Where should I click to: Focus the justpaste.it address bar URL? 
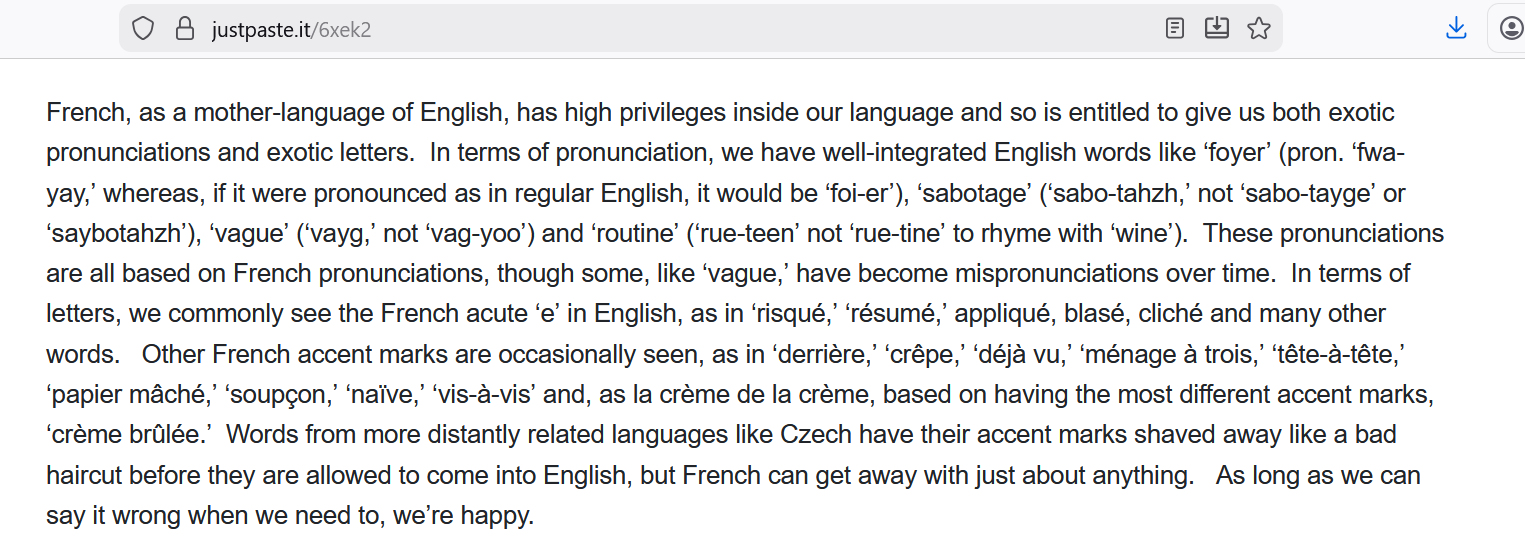tap(292, 29)
